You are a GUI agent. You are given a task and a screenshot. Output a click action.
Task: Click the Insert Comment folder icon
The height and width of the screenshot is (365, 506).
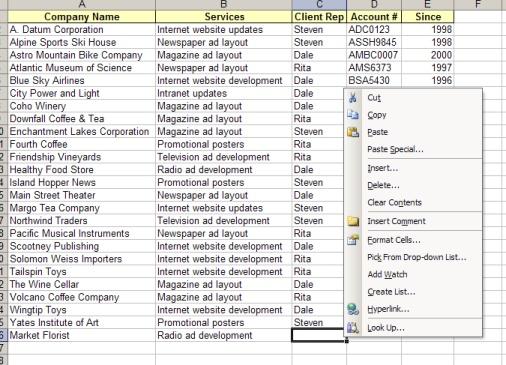click(353, 221)
